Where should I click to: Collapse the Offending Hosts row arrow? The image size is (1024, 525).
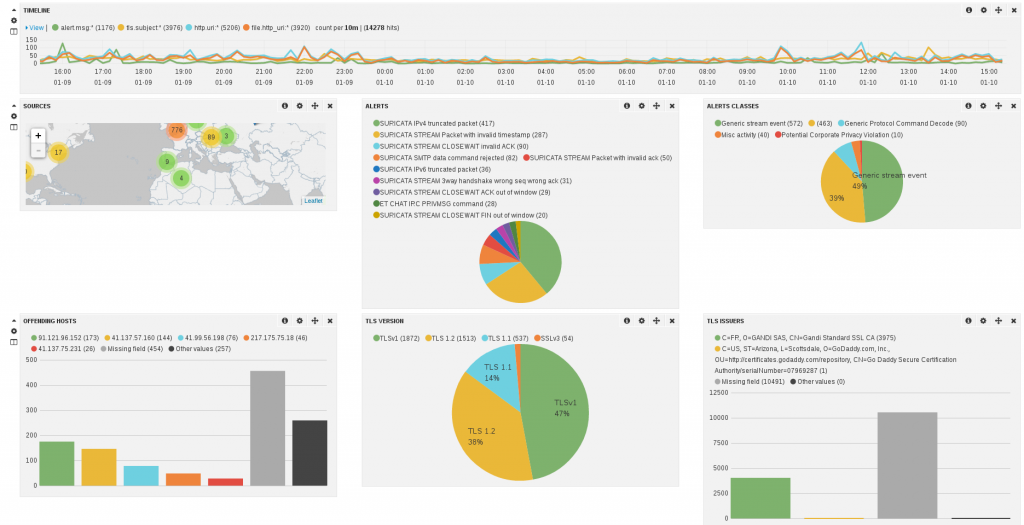click(14, 321)
